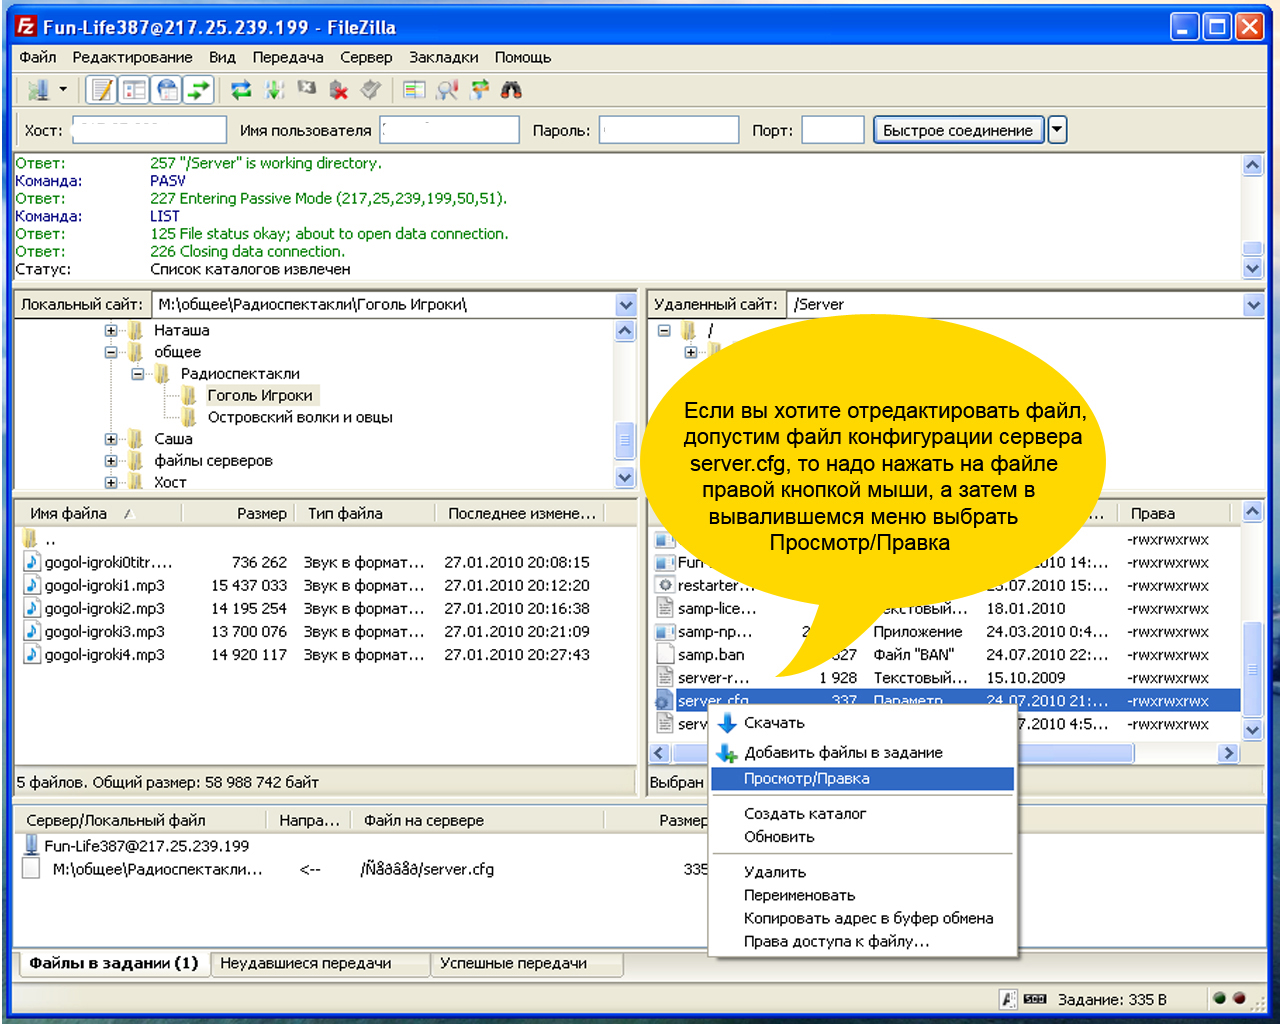Open the Файл menu
The image size is (1280, 1024).
coord(38,57)
